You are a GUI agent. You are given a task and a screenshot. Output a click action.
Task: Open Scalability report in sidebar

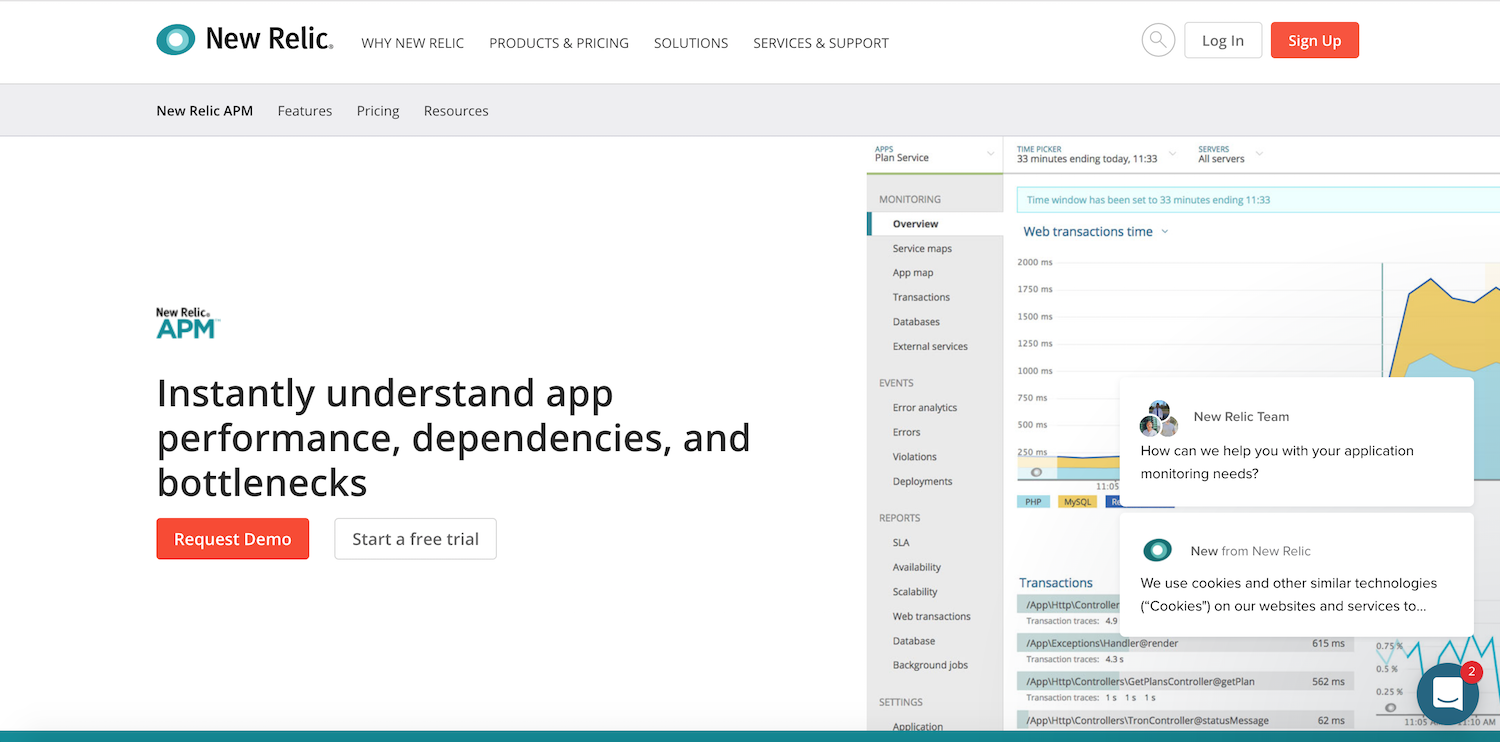pos(915,592)
